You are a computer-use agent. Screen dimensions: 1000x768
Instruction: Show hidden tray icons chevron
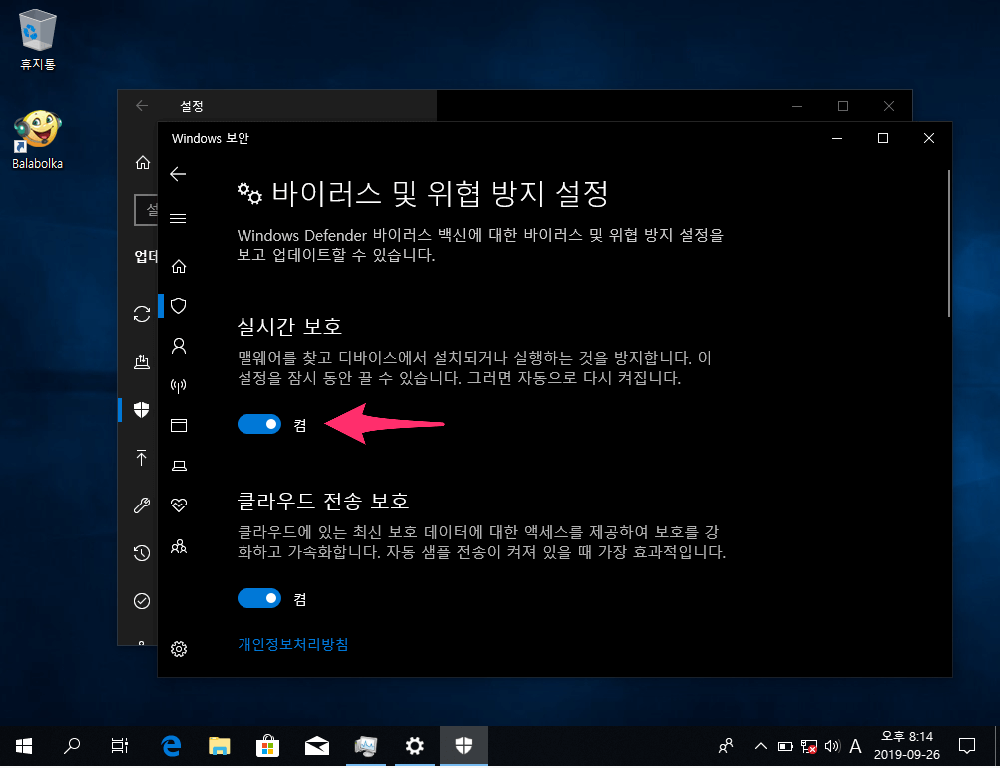pos(760,746)
